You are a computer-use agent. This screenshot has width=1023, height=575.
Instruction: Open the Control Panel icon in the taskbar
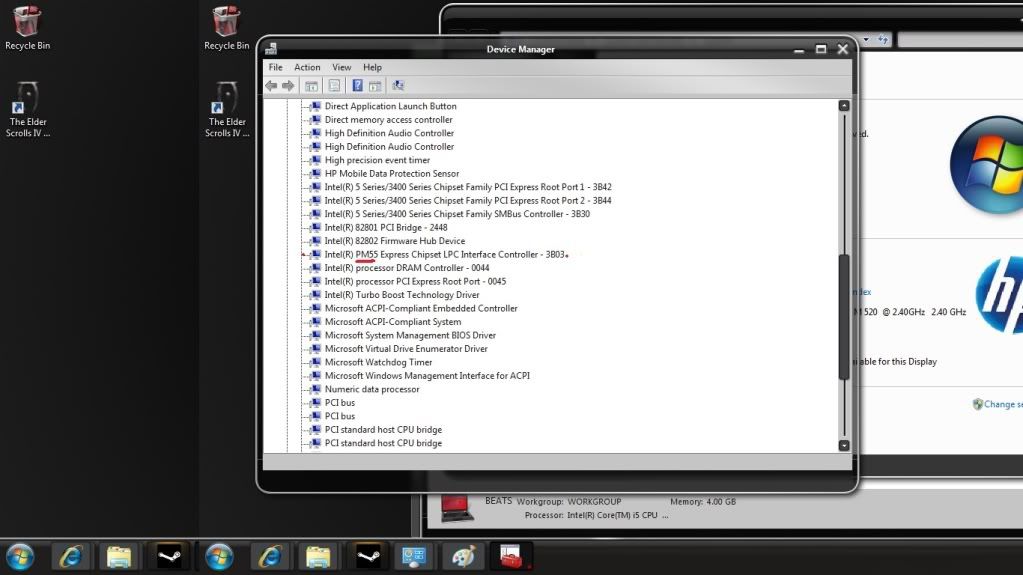coord(414,557)
